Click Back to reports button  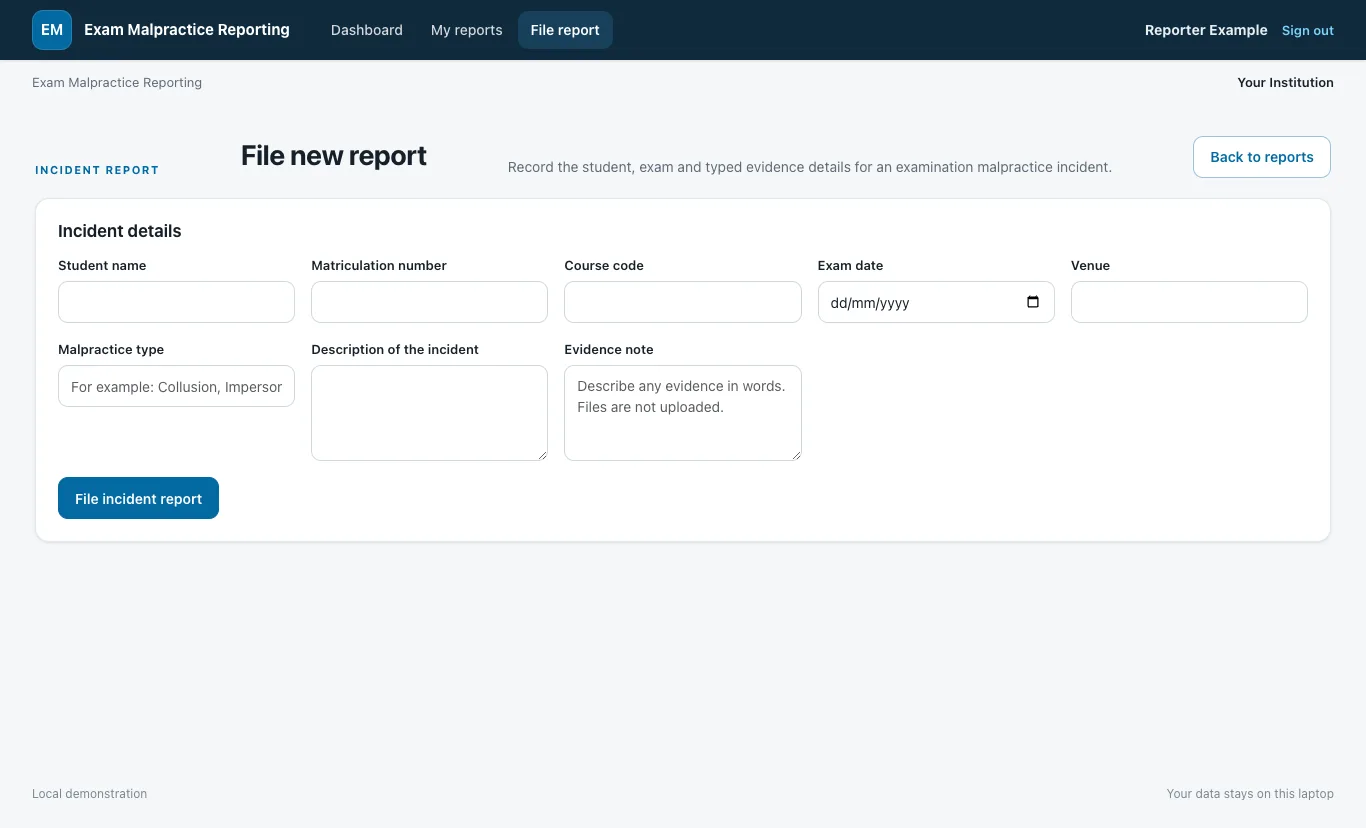click(x=1262, y=157)
